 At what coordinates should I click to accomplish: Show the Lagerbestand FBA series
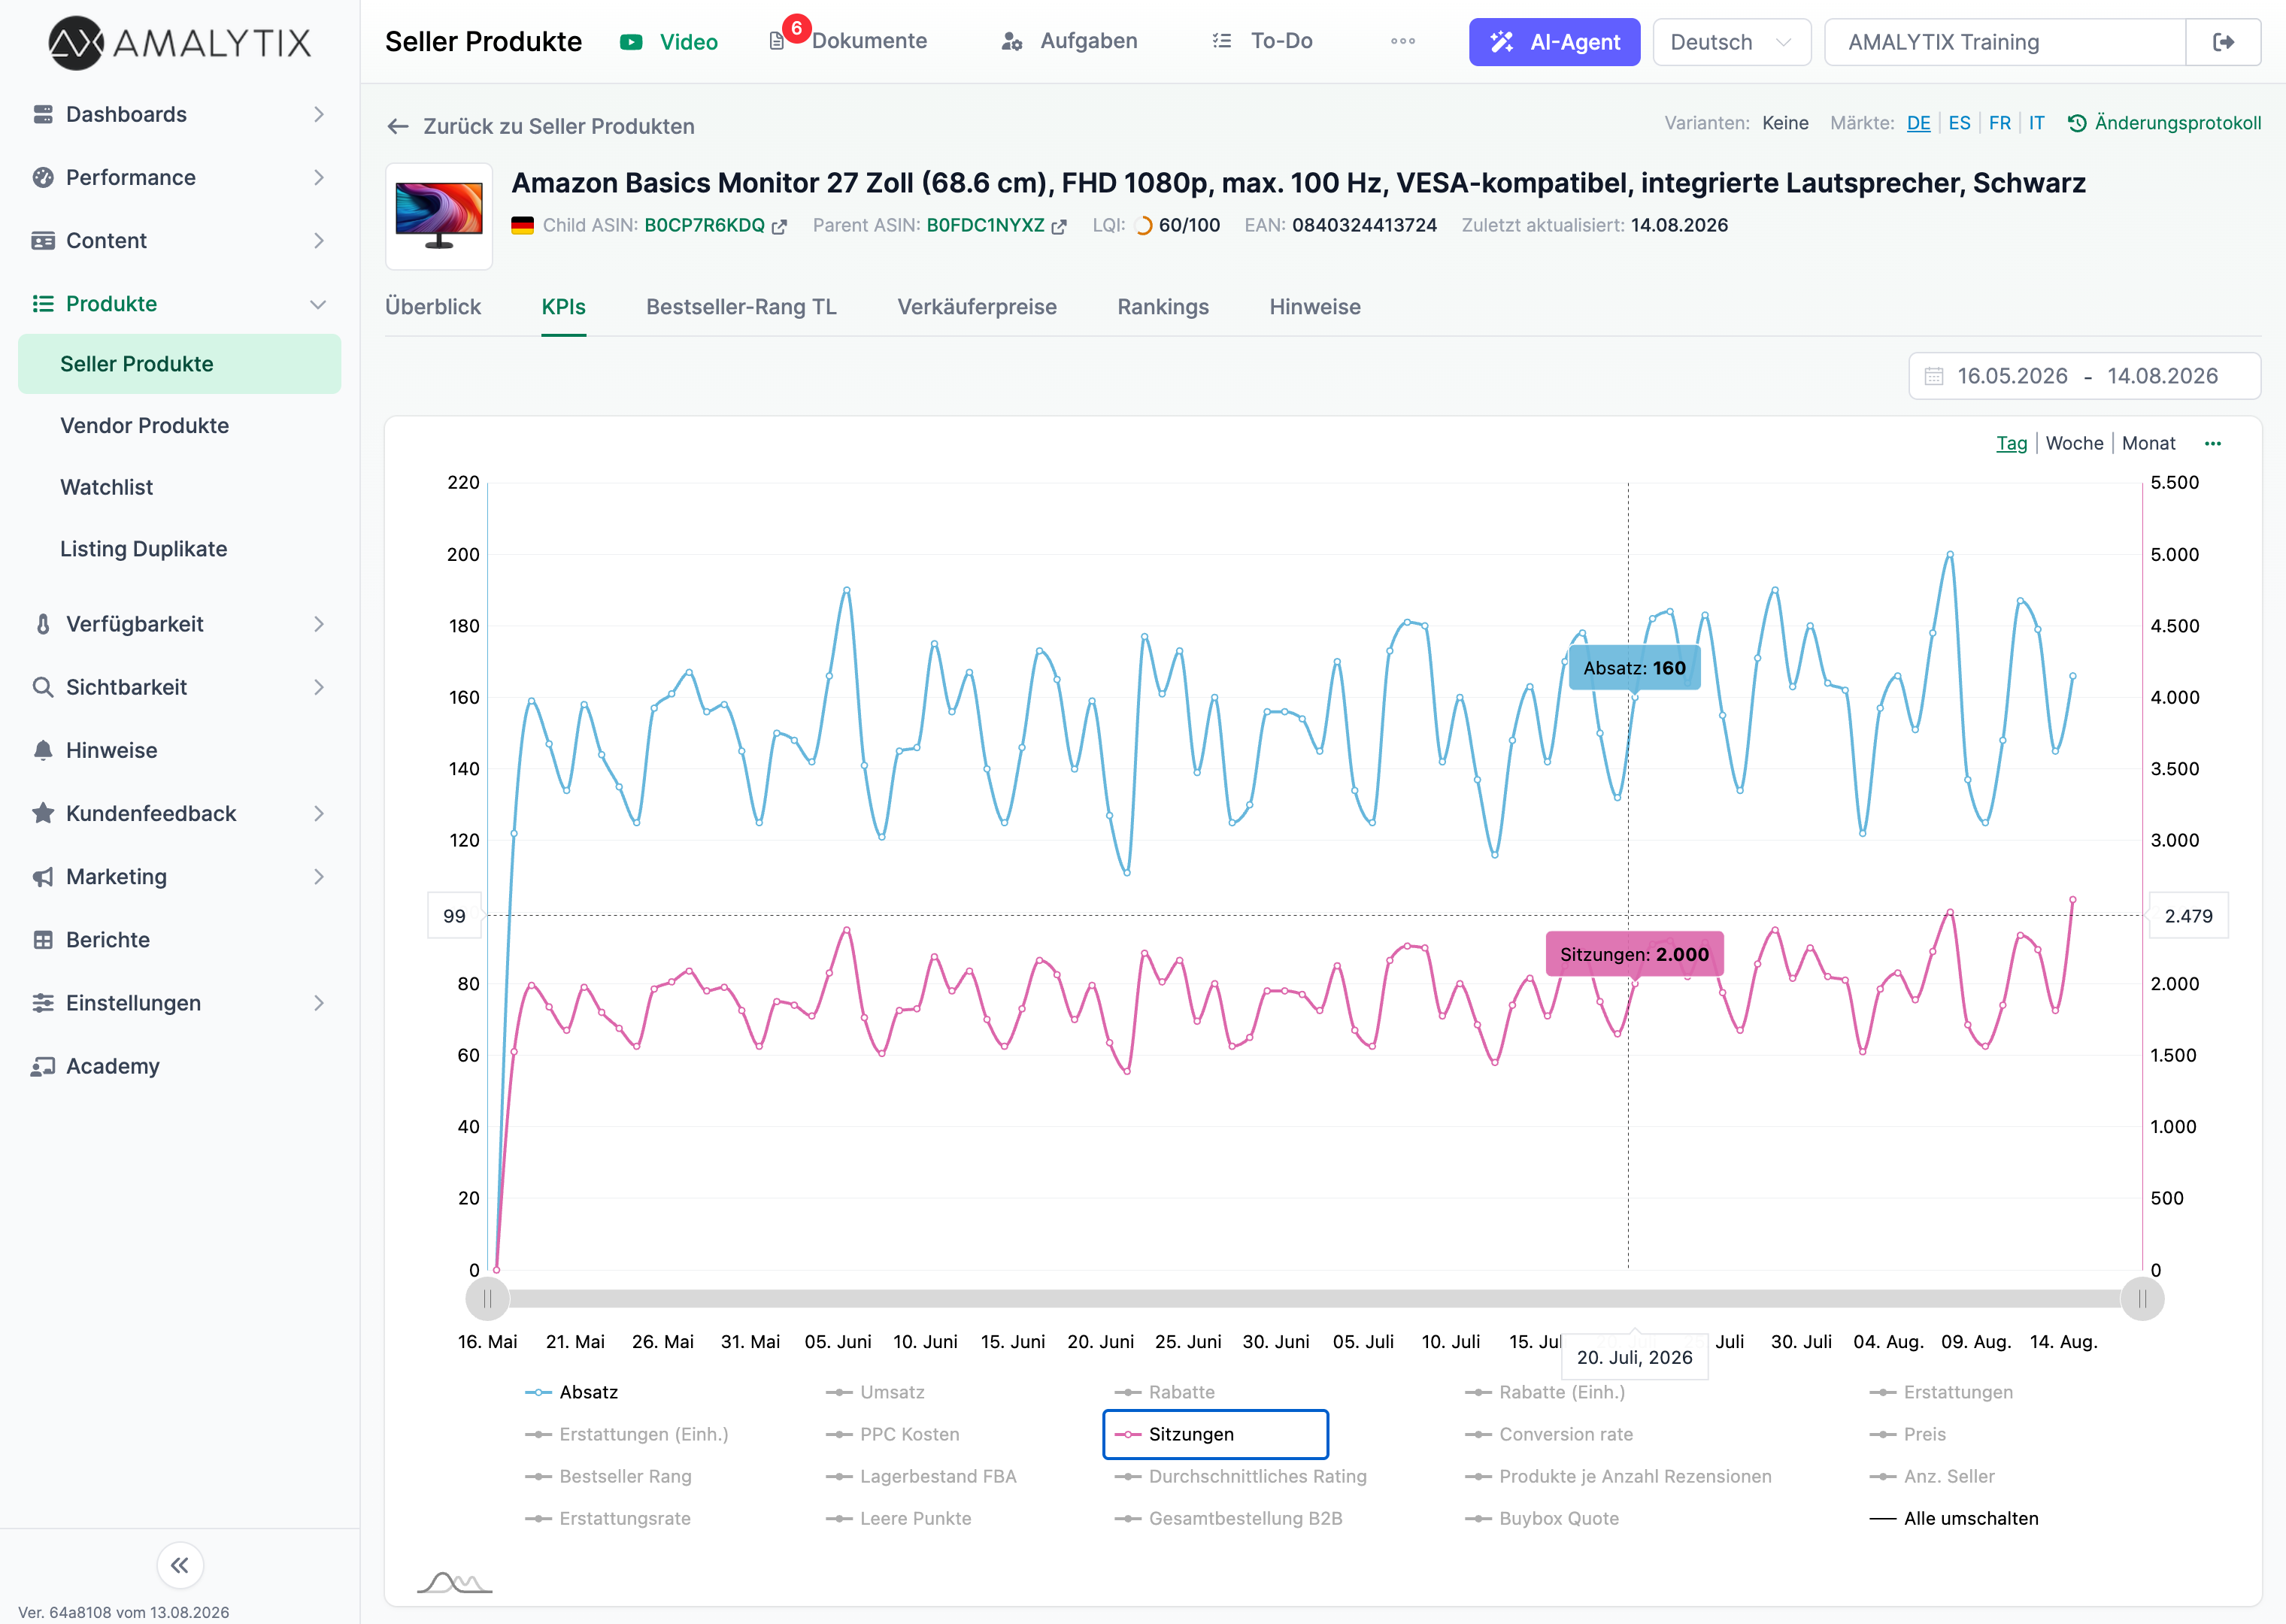pos(921,1476)
